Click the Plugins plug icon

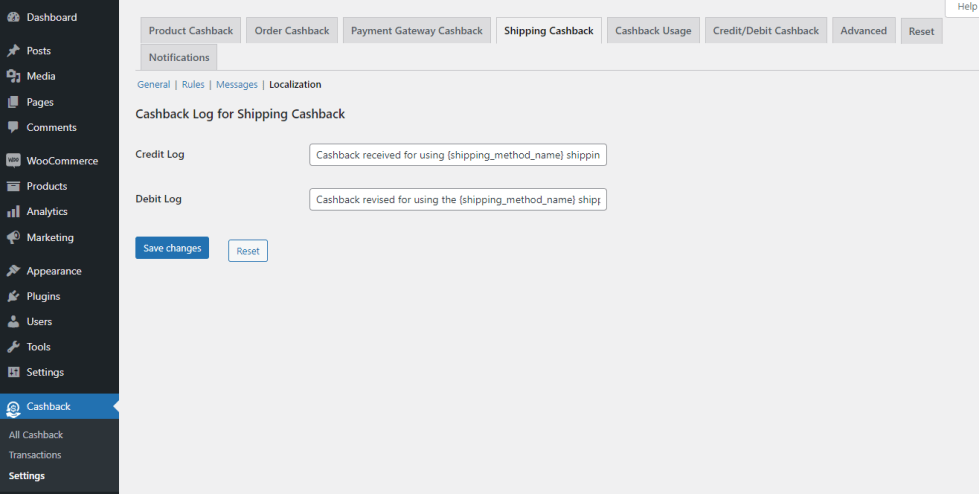tap(13, 297)
